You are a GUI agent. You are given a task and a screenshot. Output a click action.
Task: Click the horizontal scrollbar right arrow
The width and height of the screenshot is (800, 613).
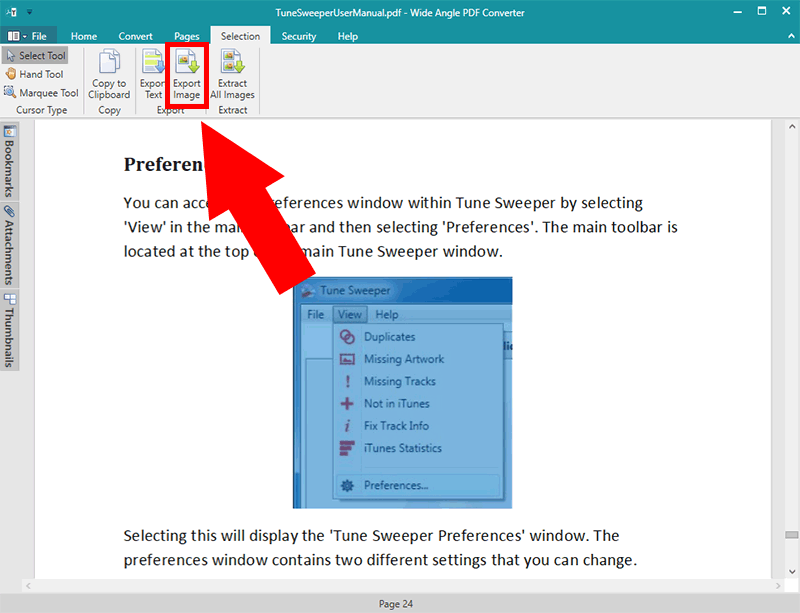pos(778,586)
